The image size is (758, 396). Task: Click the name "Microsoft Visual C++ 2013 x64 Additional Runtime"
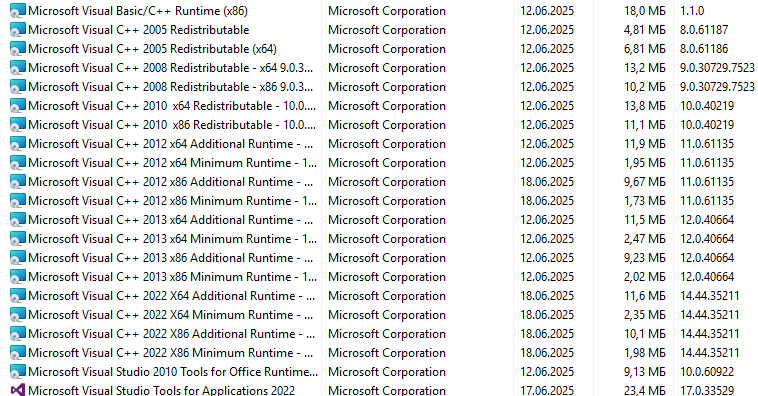click(x=171, y=220)
